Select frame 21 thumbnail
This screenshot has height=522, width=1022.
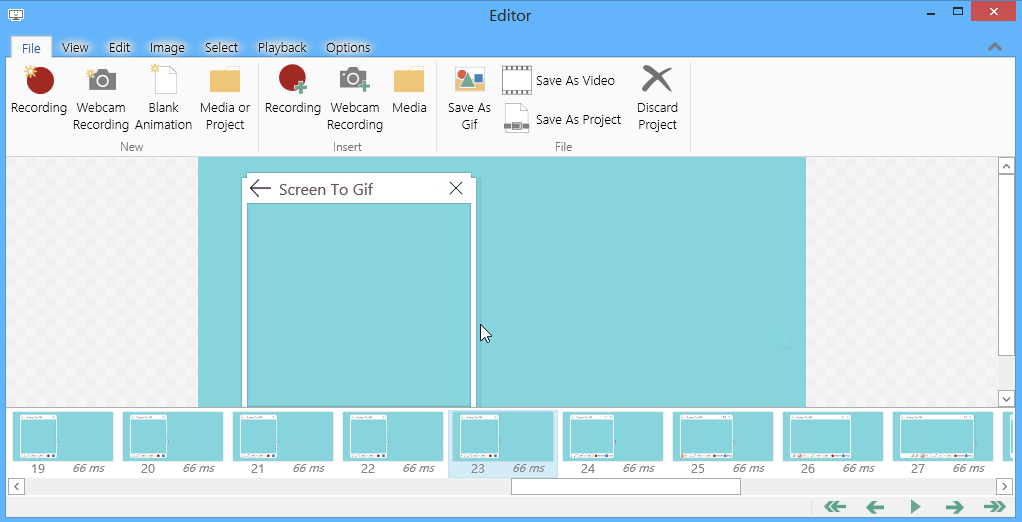[283, 443]
